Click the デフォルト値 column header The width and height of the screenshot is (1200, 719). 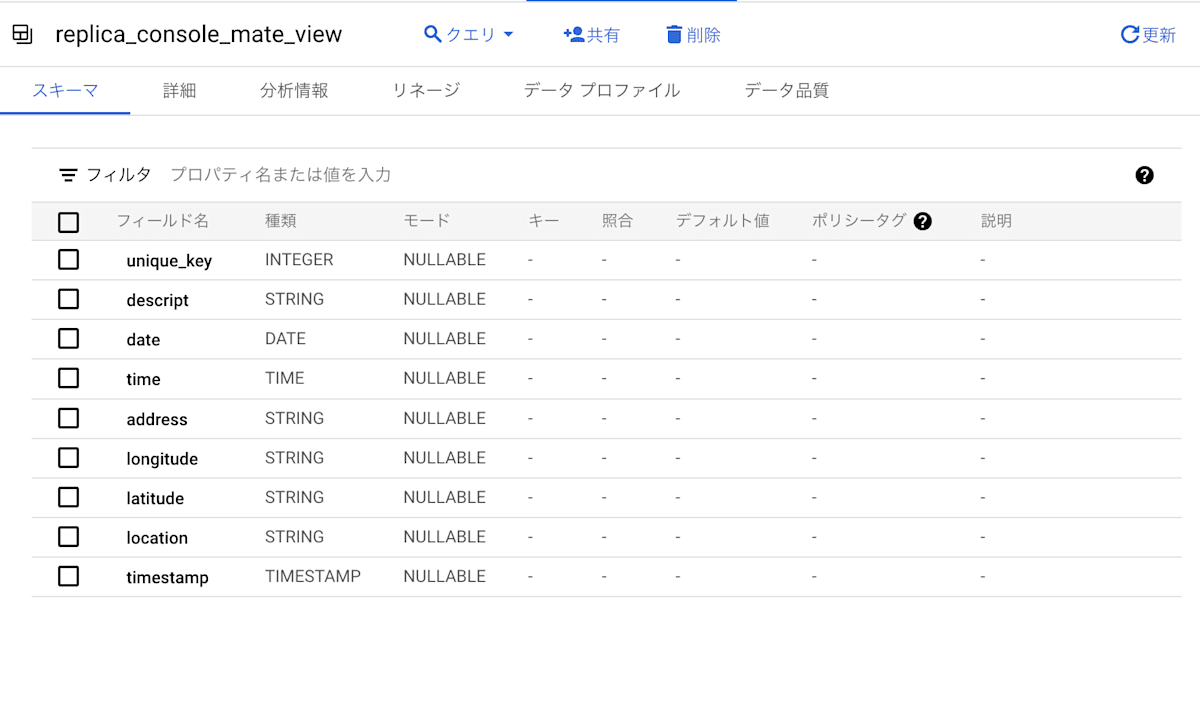point(722,221)
